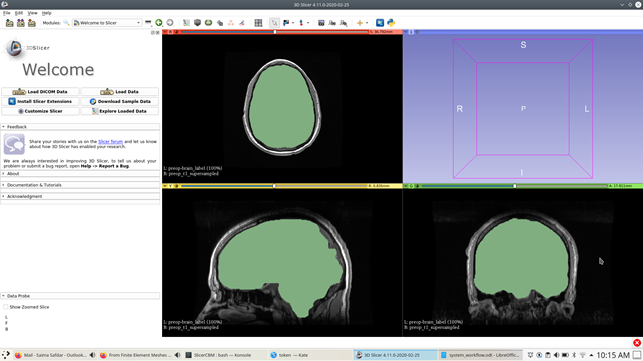Click the pin icon in green slice view
Image resolution: width=643 pixels, height=361 pixels.
tap(406, 186)
